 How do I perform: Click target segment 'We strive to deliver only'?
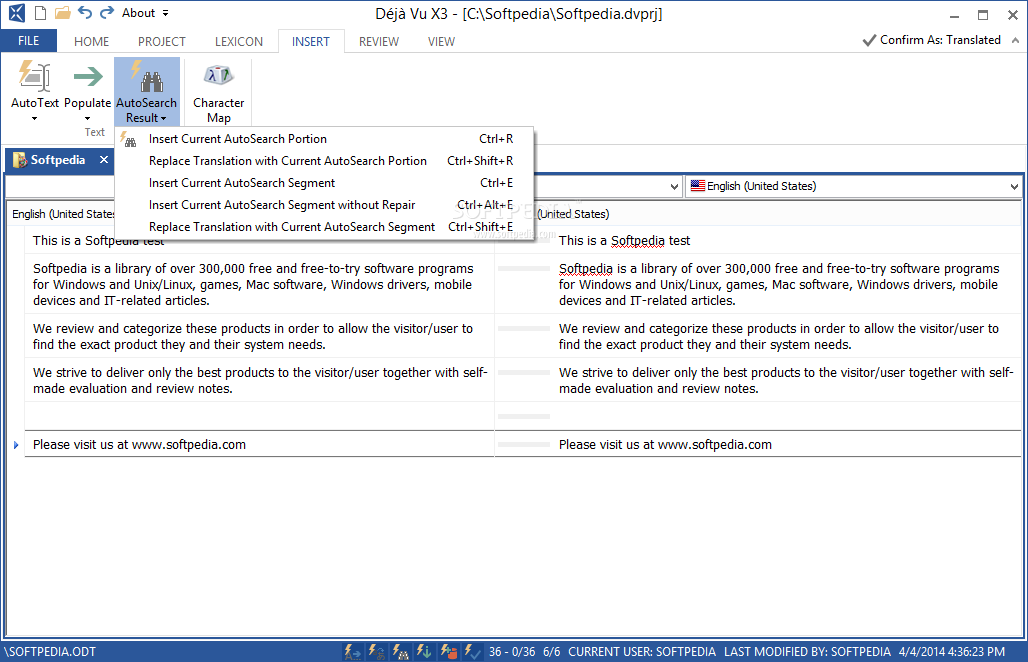785,380
